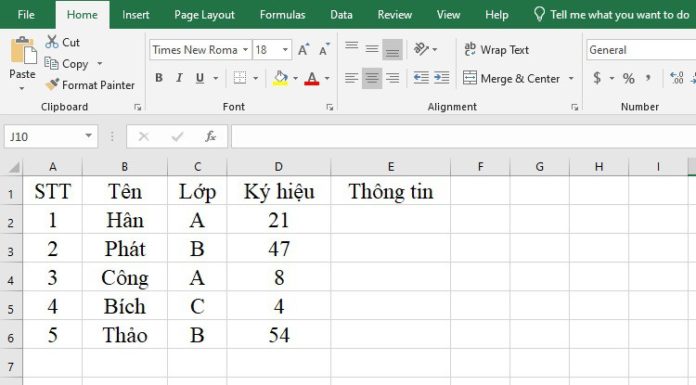Expand font color palette arrow
This screenshot has height=385, width=696.
click(328, 78)
